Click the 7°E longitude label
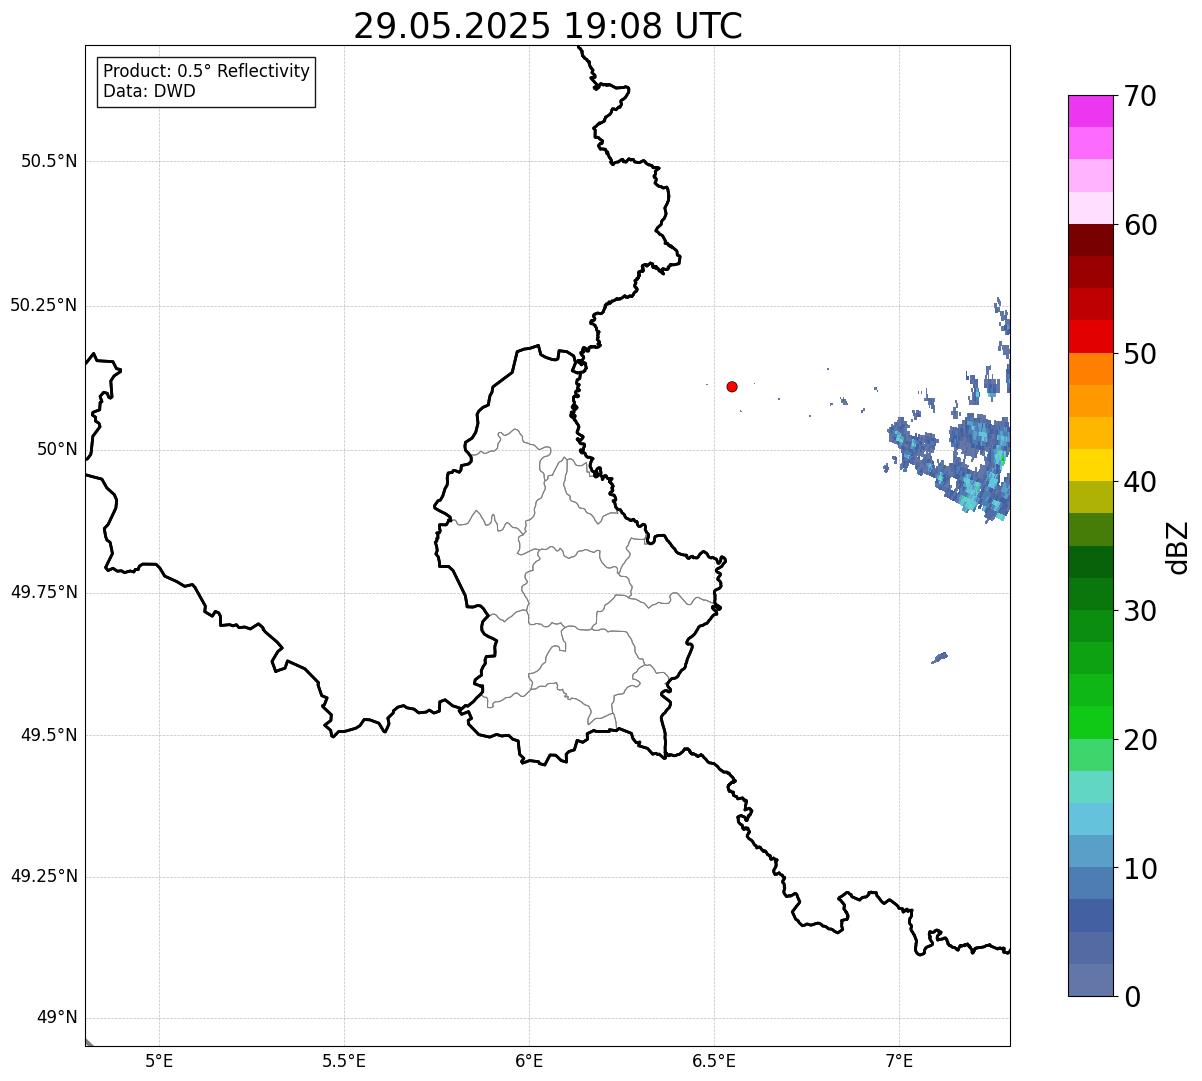The width and height of the screenshot is (1202, 1081). click(x=899, y=1060)
